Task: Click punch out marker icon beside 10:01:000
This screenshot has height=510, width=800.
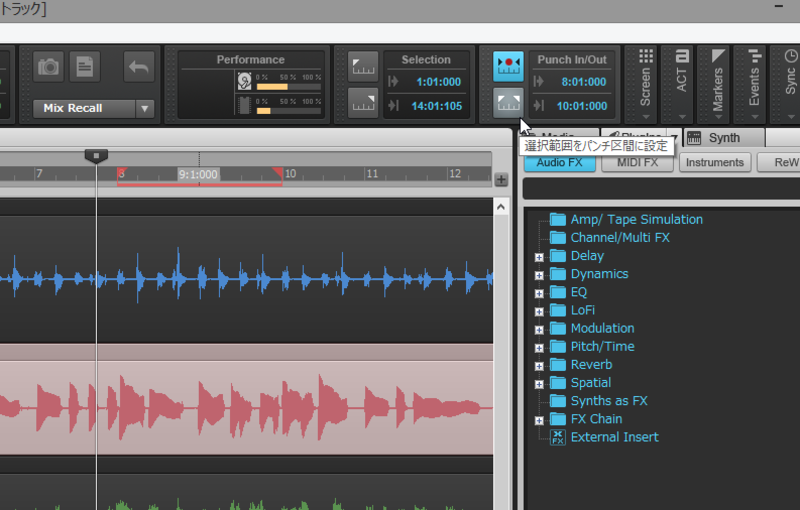Action: click(539, 106)
